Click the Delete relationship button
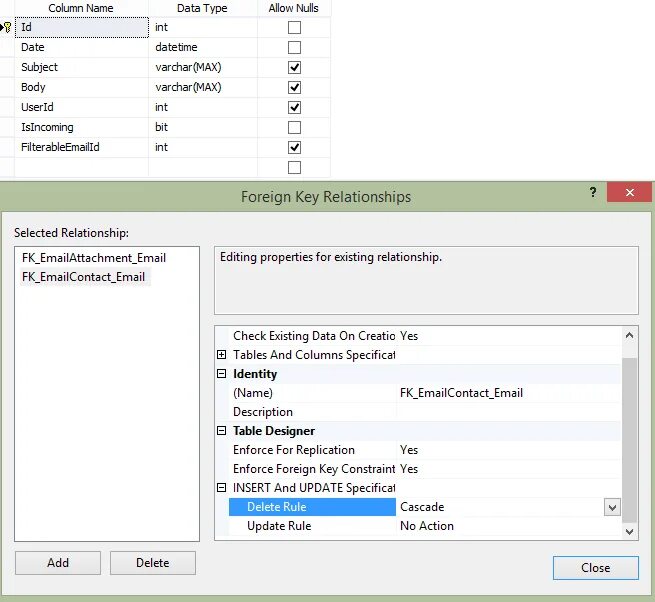Image resolution: width=655 pixels, height=602 pixels. [x=153, y=563]
